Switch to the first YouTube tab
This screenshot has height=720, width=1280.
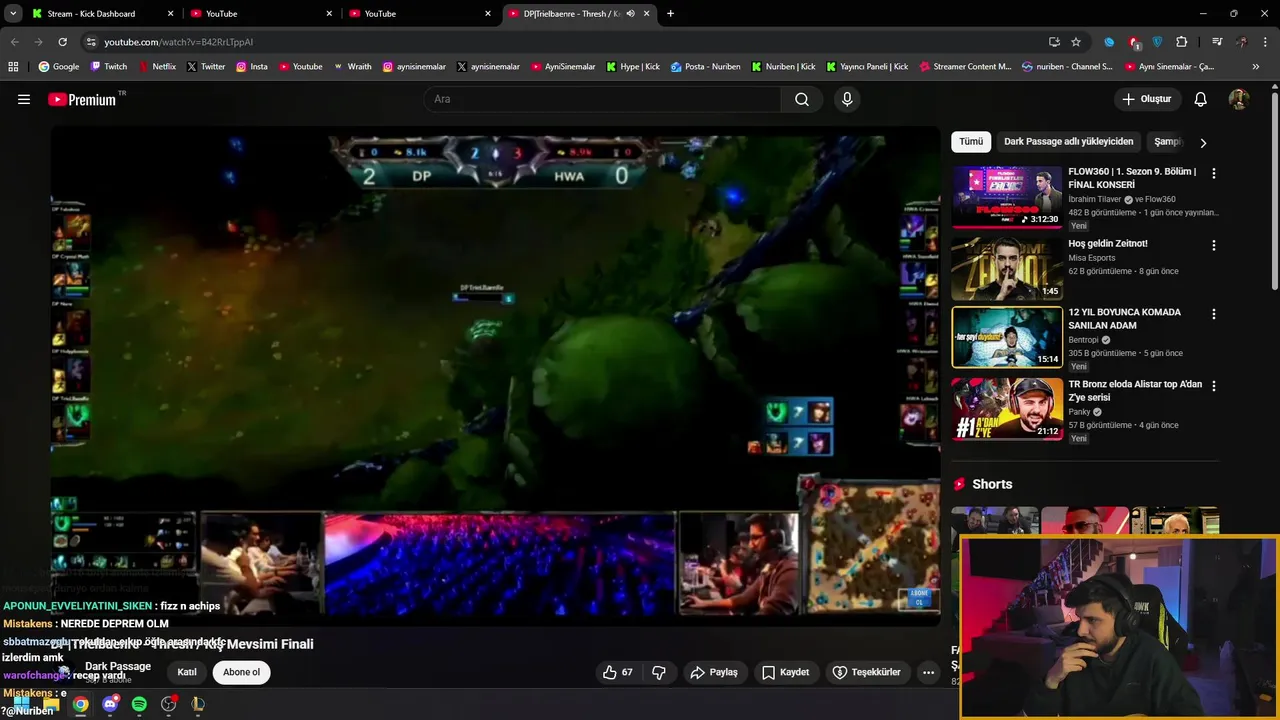pos(260,14)
